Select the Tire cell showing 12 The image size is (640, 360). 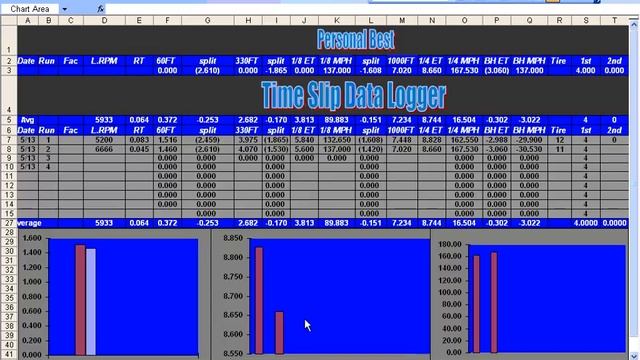pyautogui.click(x=559, y=140)
